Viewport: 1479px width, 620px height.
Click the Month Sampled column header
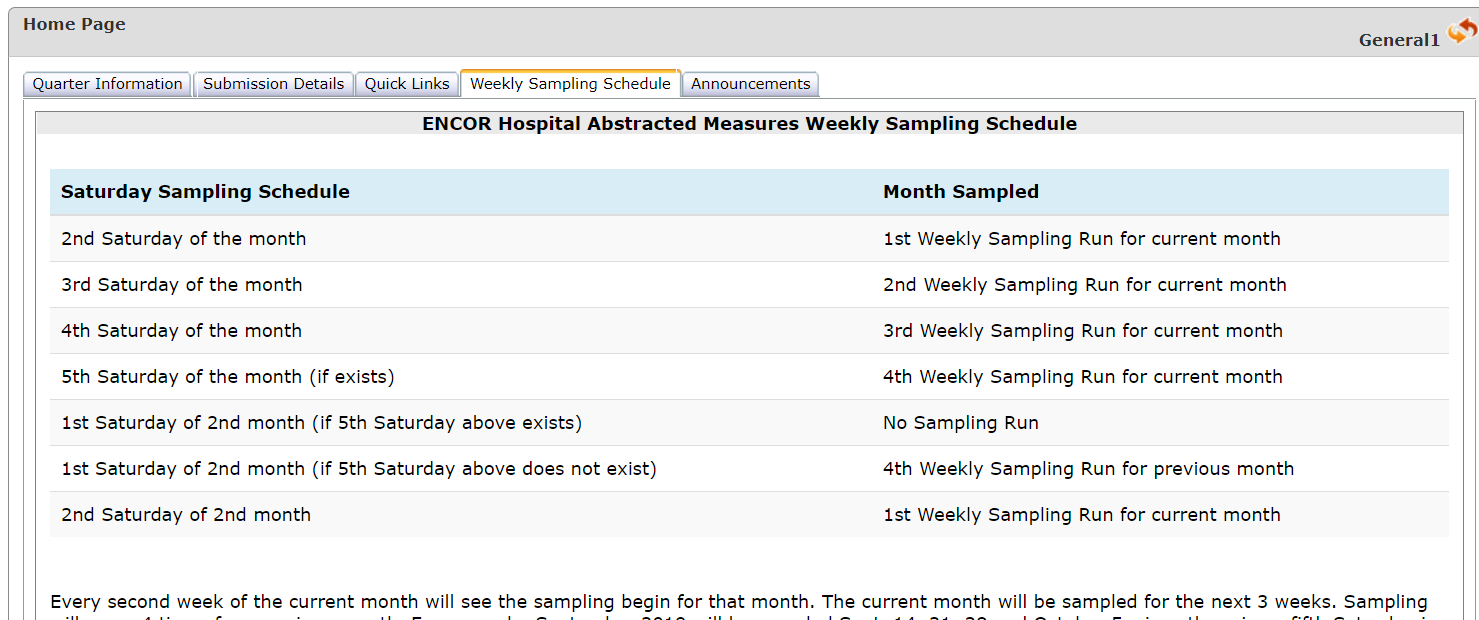961,192
